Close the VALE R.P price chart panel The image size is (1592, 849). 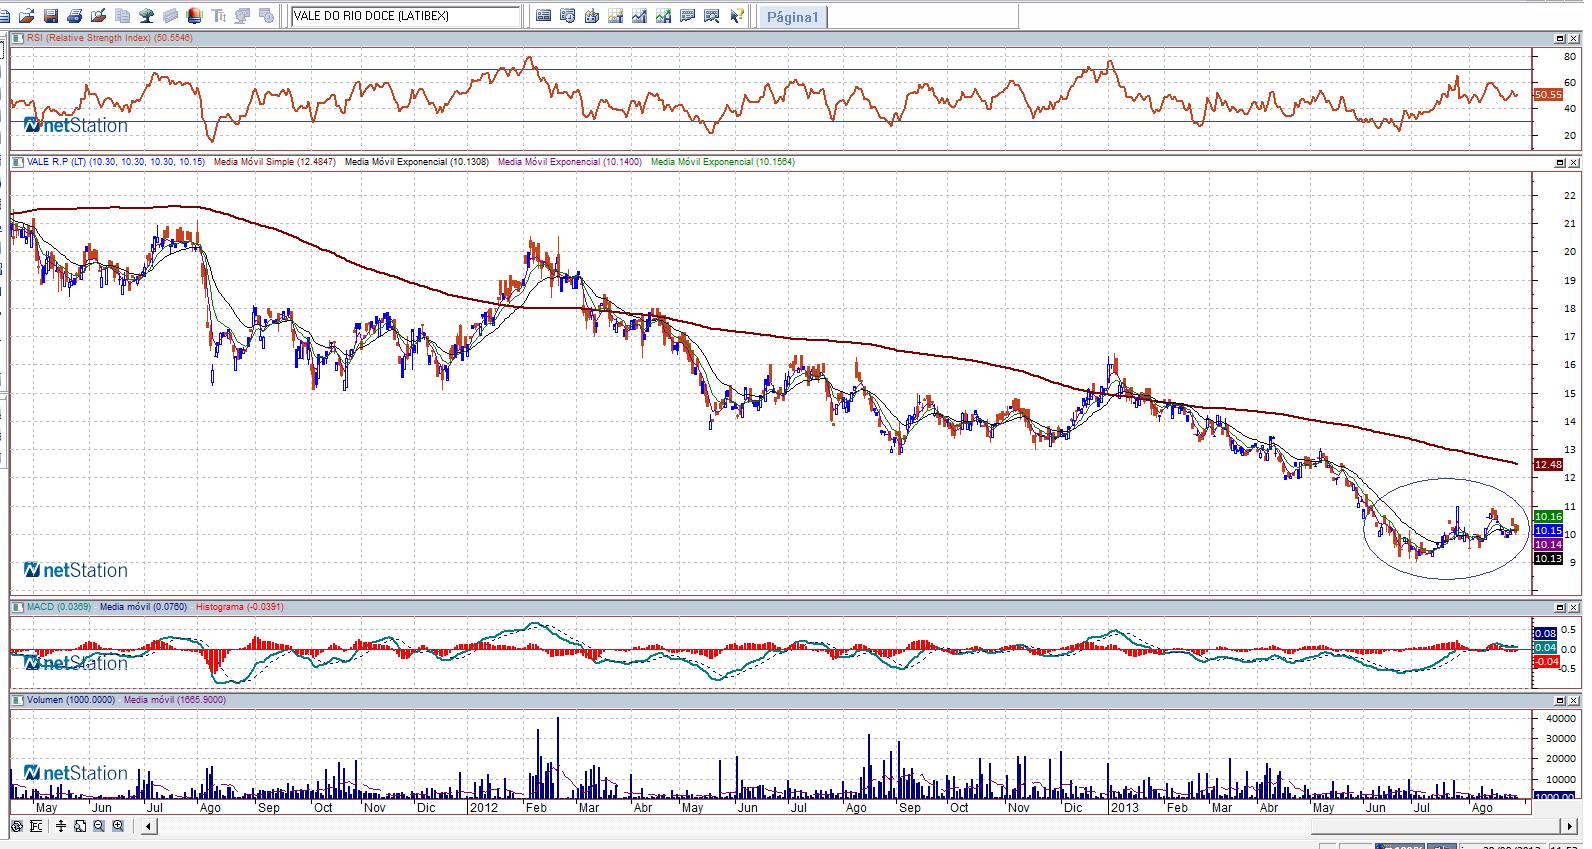pyautogui.click(x=1574, y=162)
